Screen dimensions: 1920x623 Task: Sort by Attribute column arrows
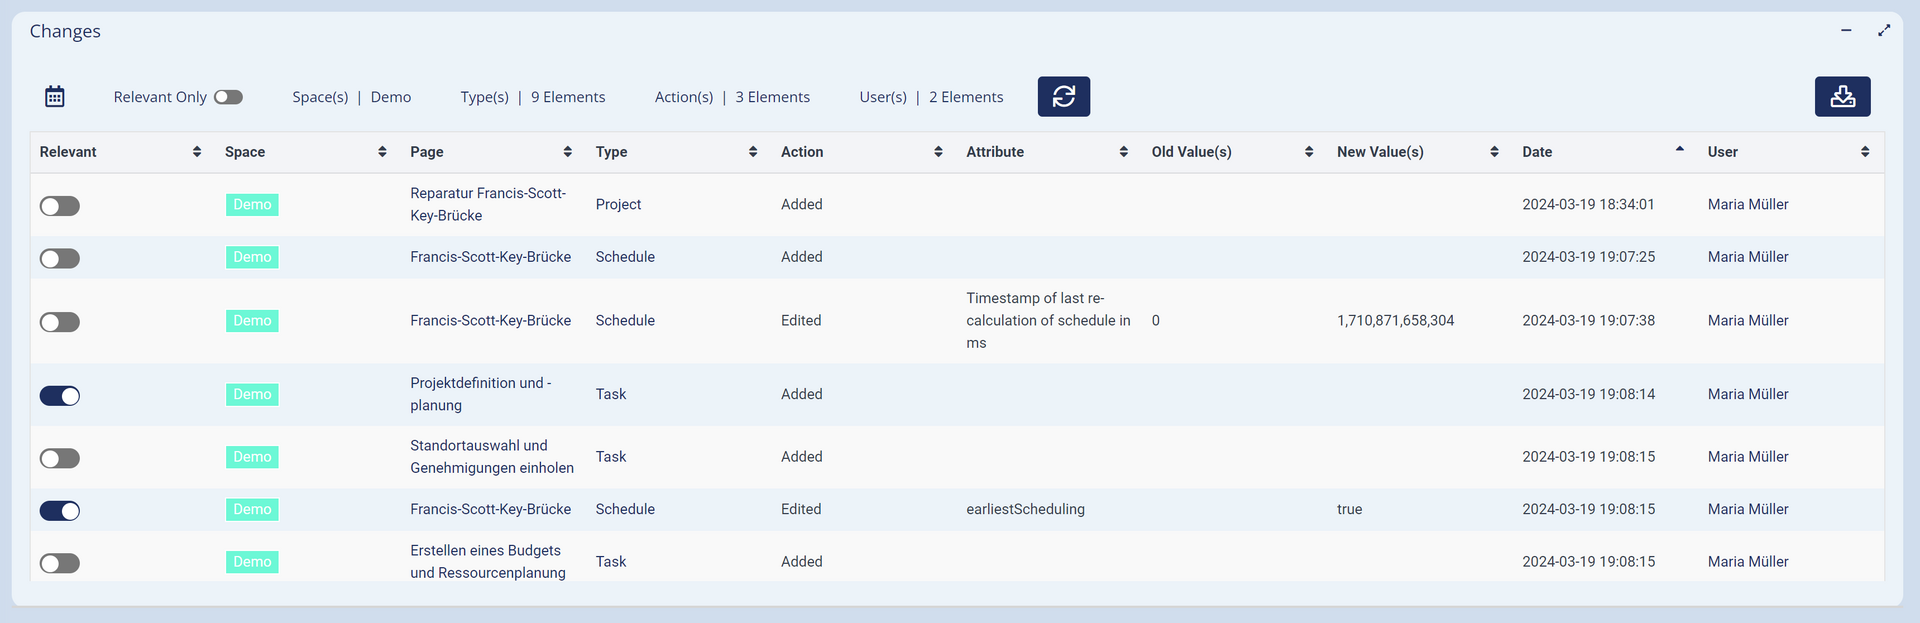point(1124,152)
